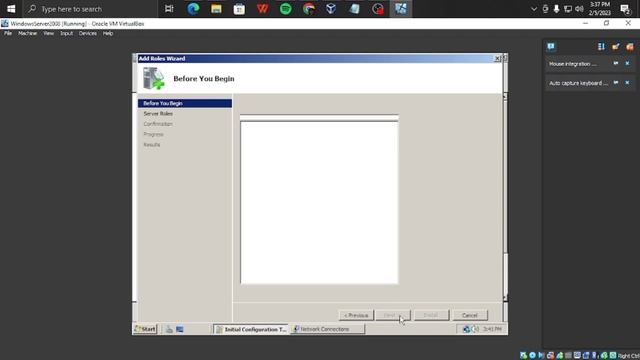Click the processor status bar indicator

tap(595, 356)
